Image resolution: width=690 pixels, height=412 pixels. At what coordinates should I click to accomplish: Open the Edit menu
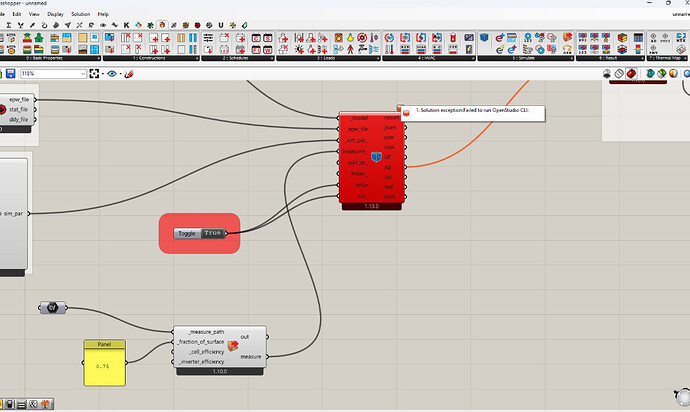point(17,14)
